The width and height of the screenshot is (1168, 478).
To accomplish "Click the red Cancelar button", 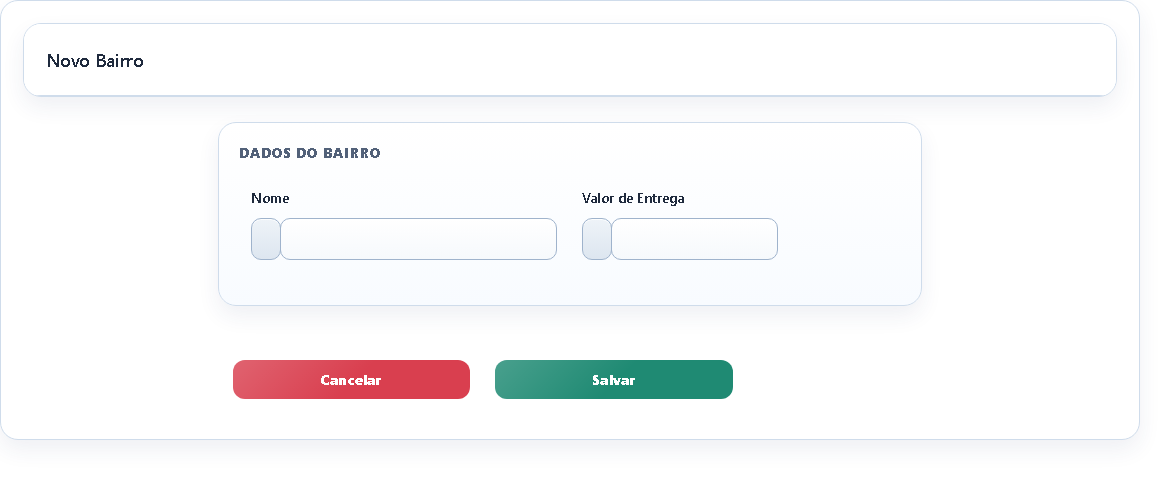I will [352, 380].
